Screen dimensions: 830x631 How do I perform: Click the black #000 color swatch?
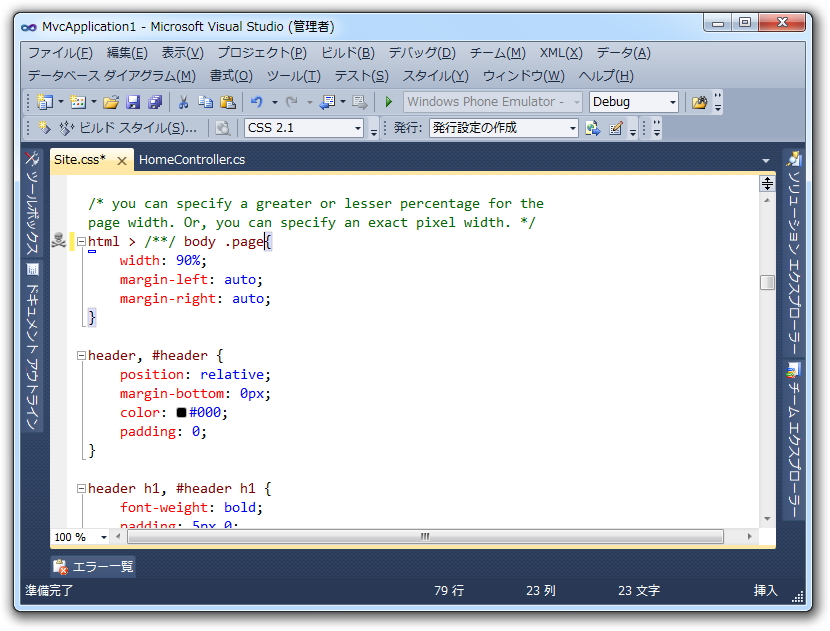click(182, 412)
